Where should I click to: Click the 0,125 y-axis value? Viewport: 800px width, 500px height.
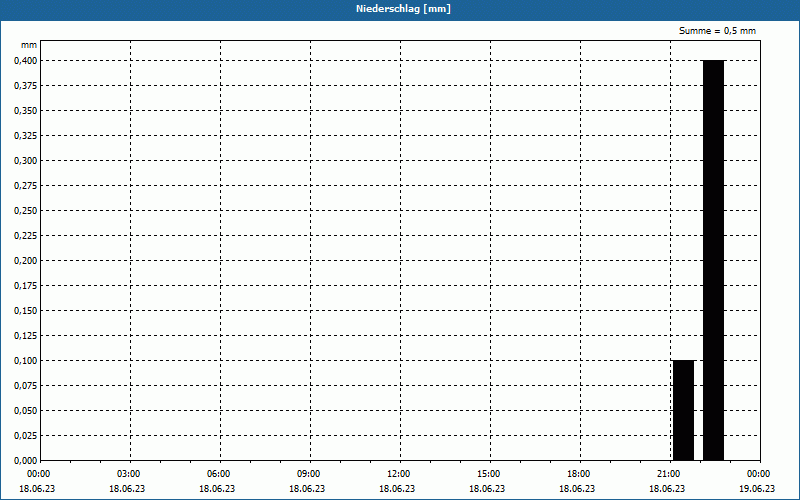click(26, 336)
